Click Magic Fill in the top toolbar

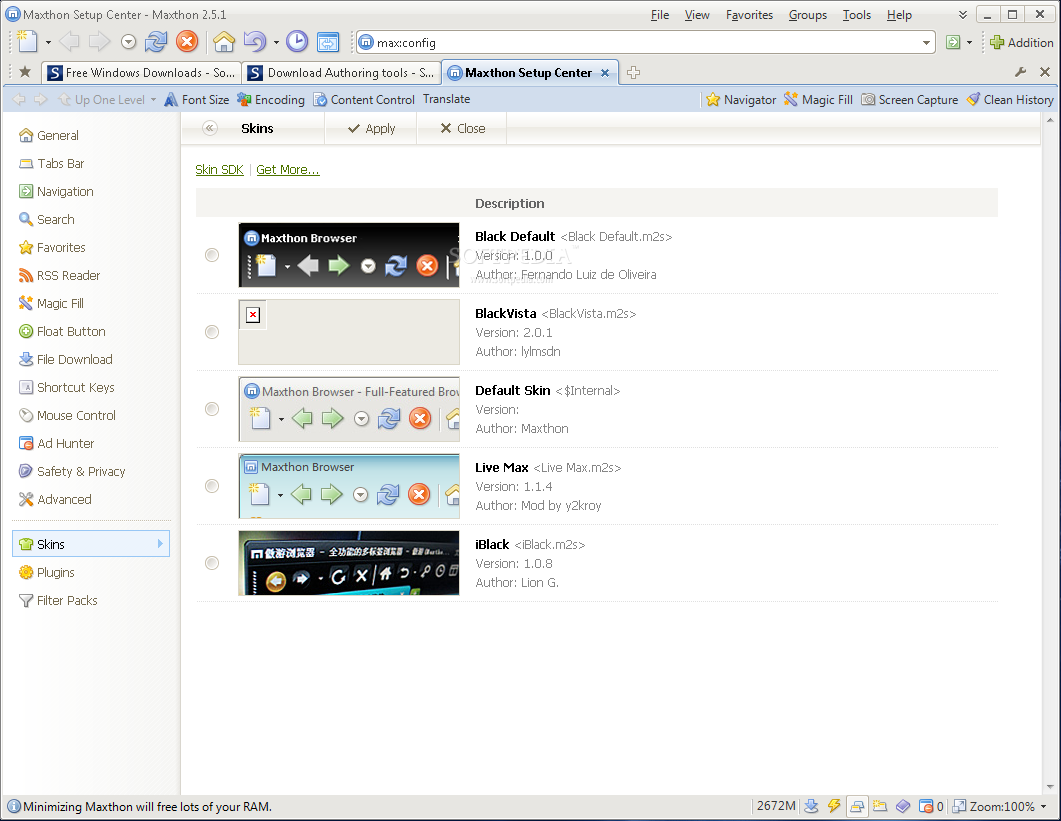(818, 99)
